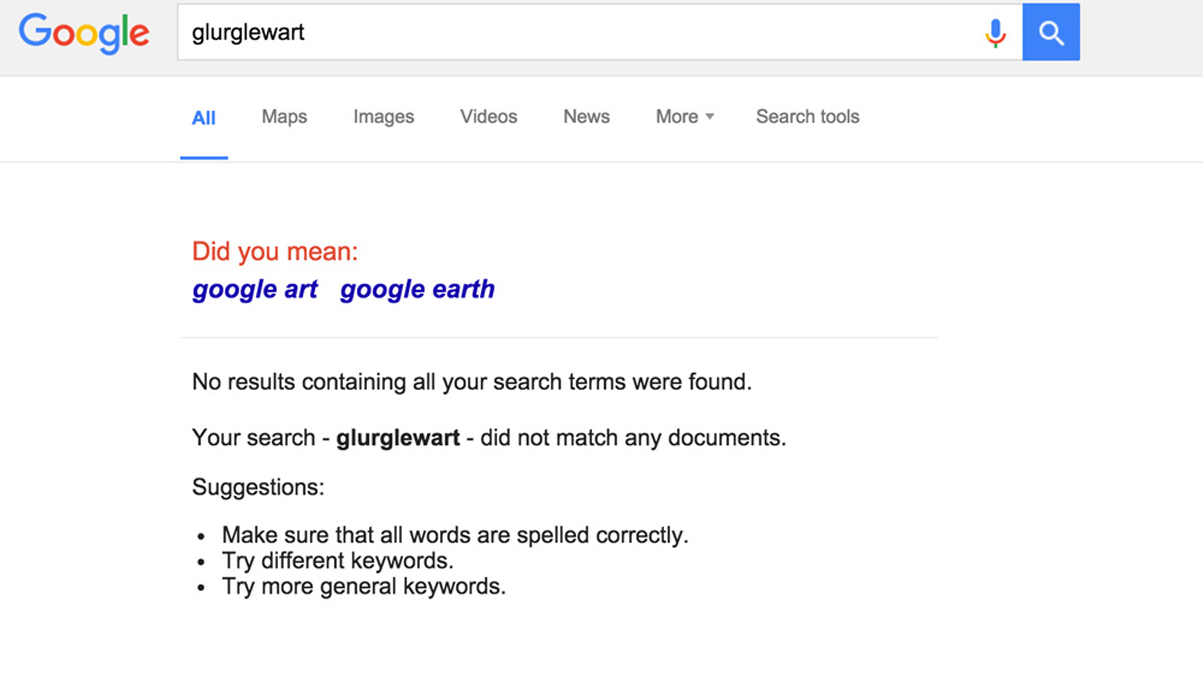Select the All results tab

(x=204, y=118)
